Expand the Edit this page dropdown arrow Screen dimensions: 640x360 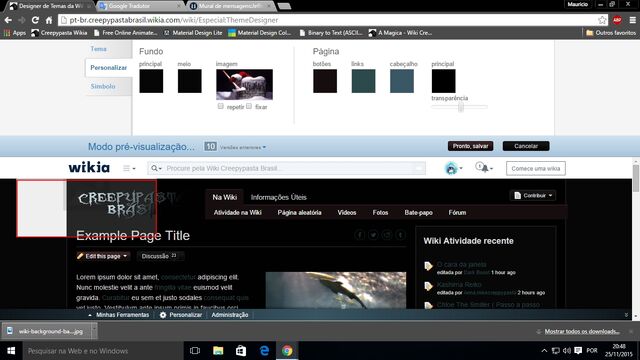(x=125, y=256)
